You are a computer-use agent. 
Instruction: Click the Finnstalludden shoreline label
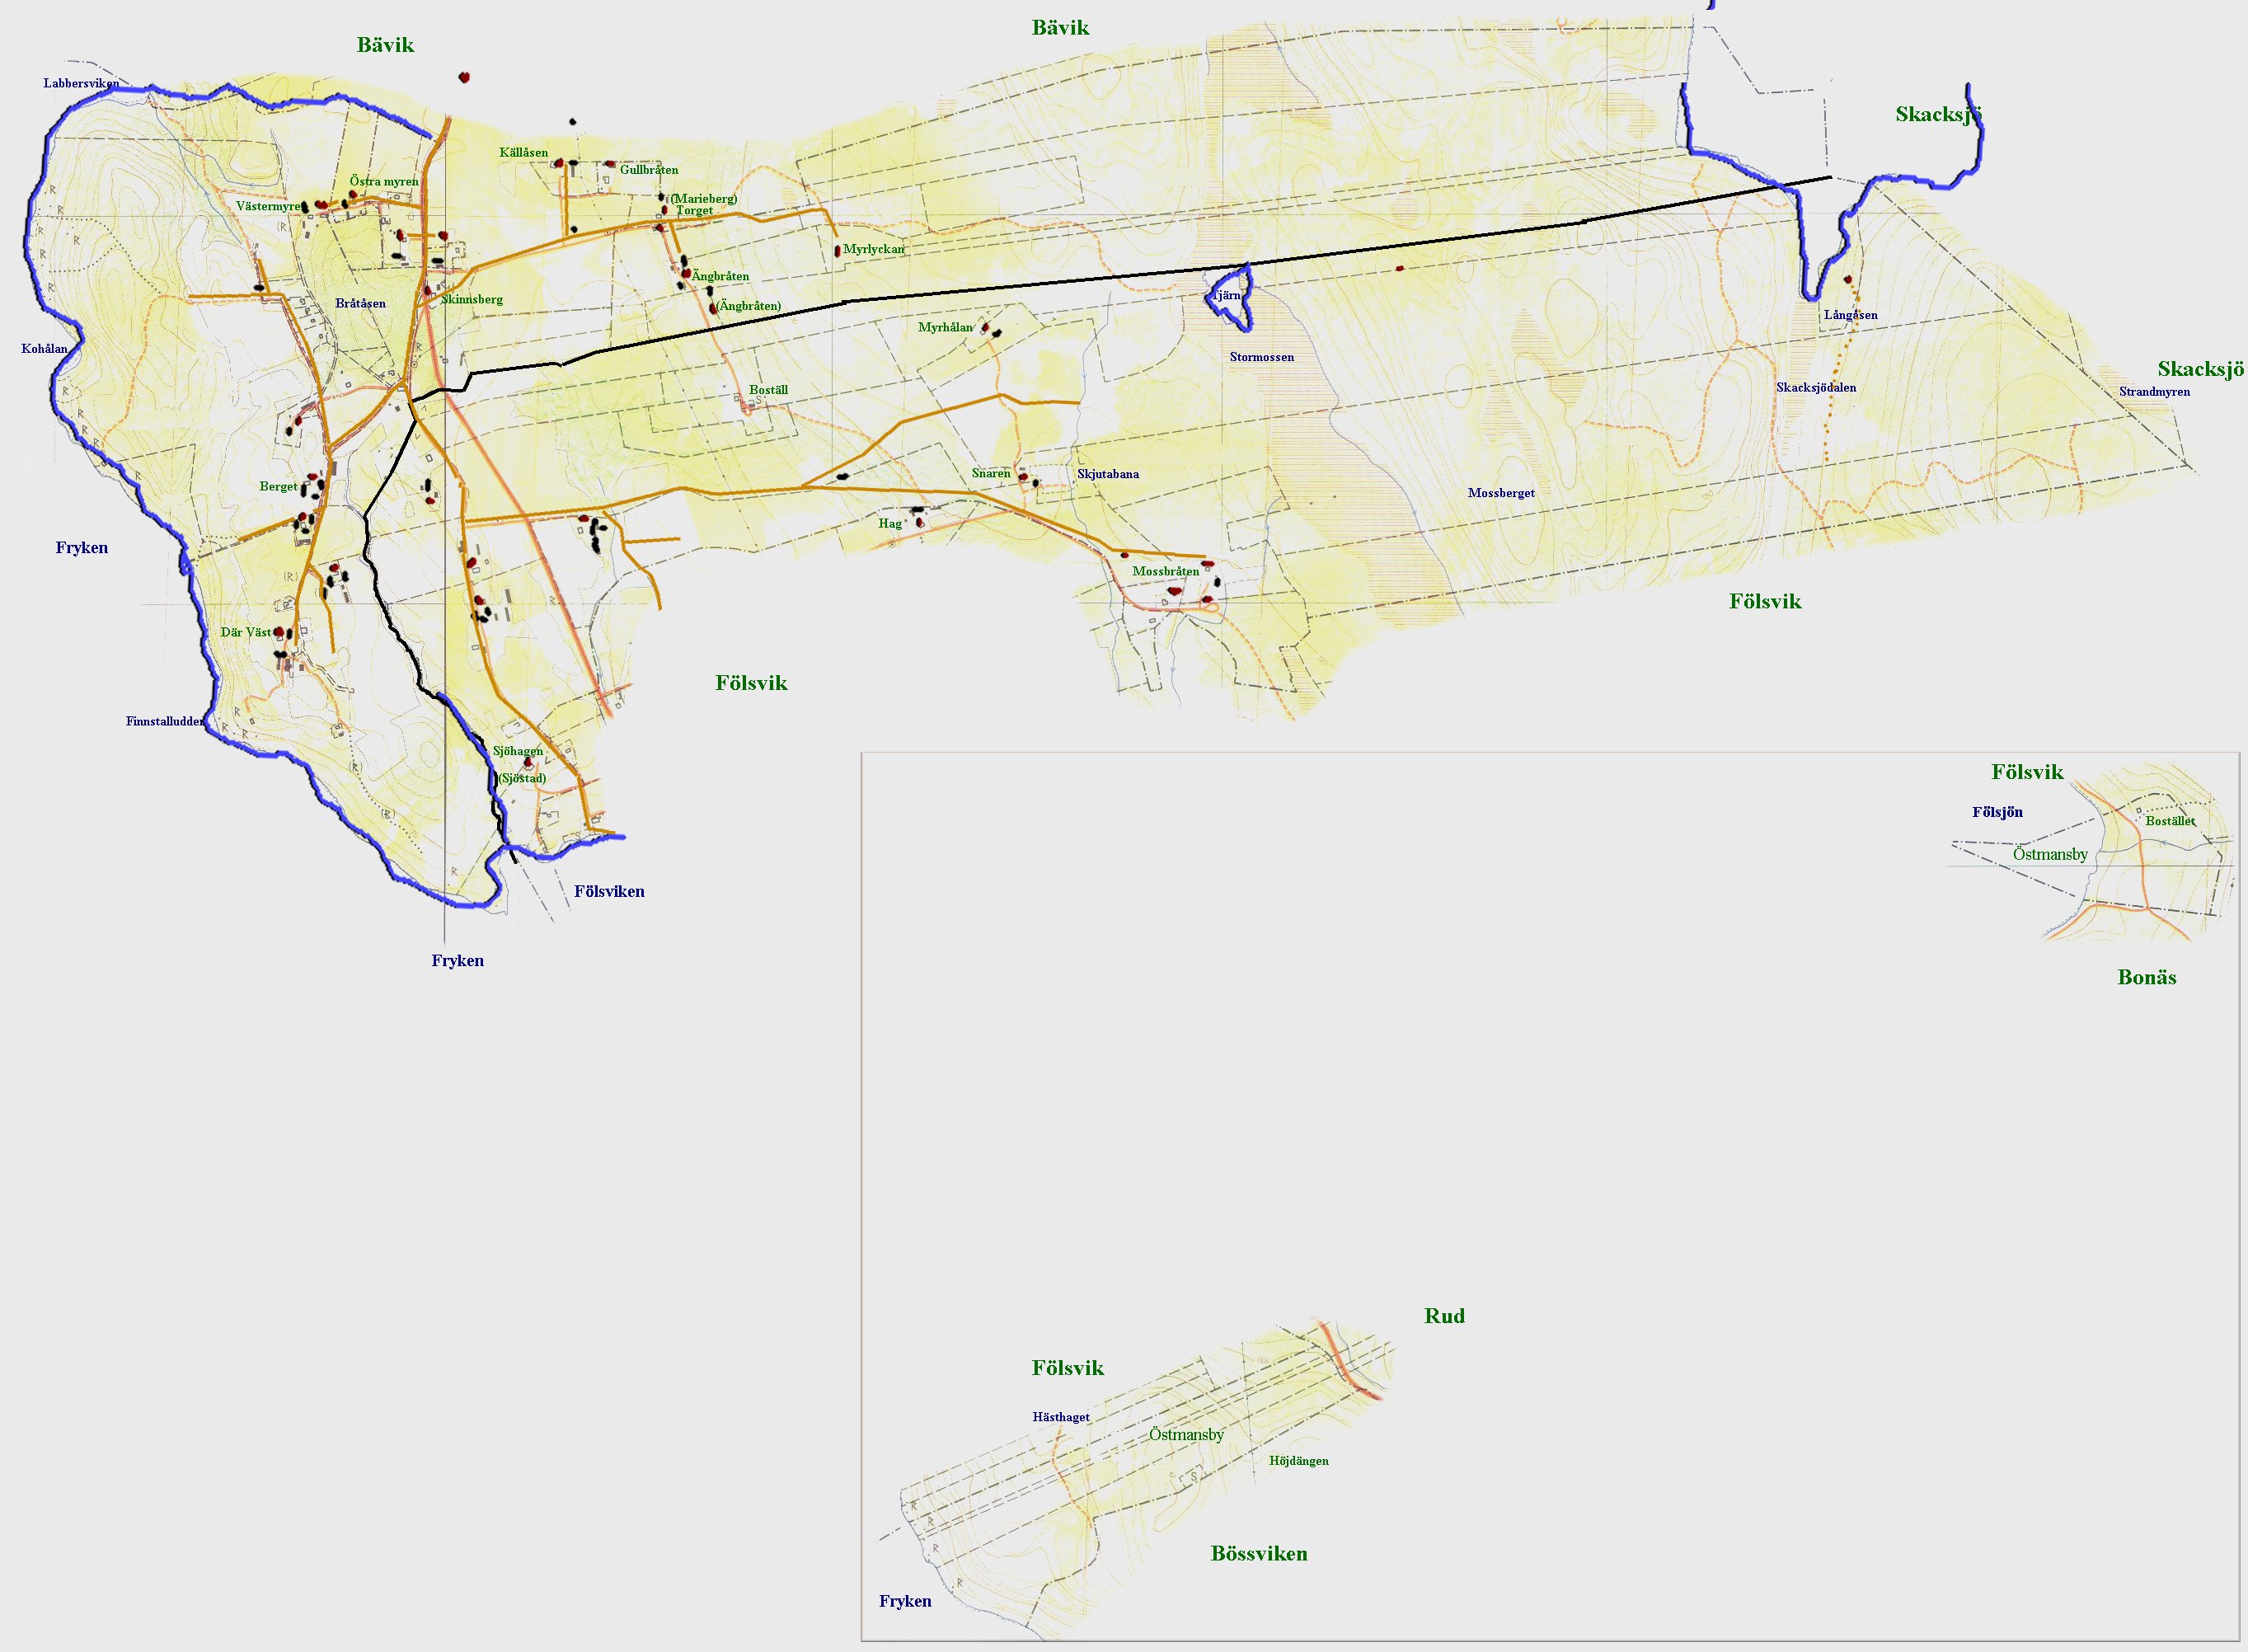(165, 721)
